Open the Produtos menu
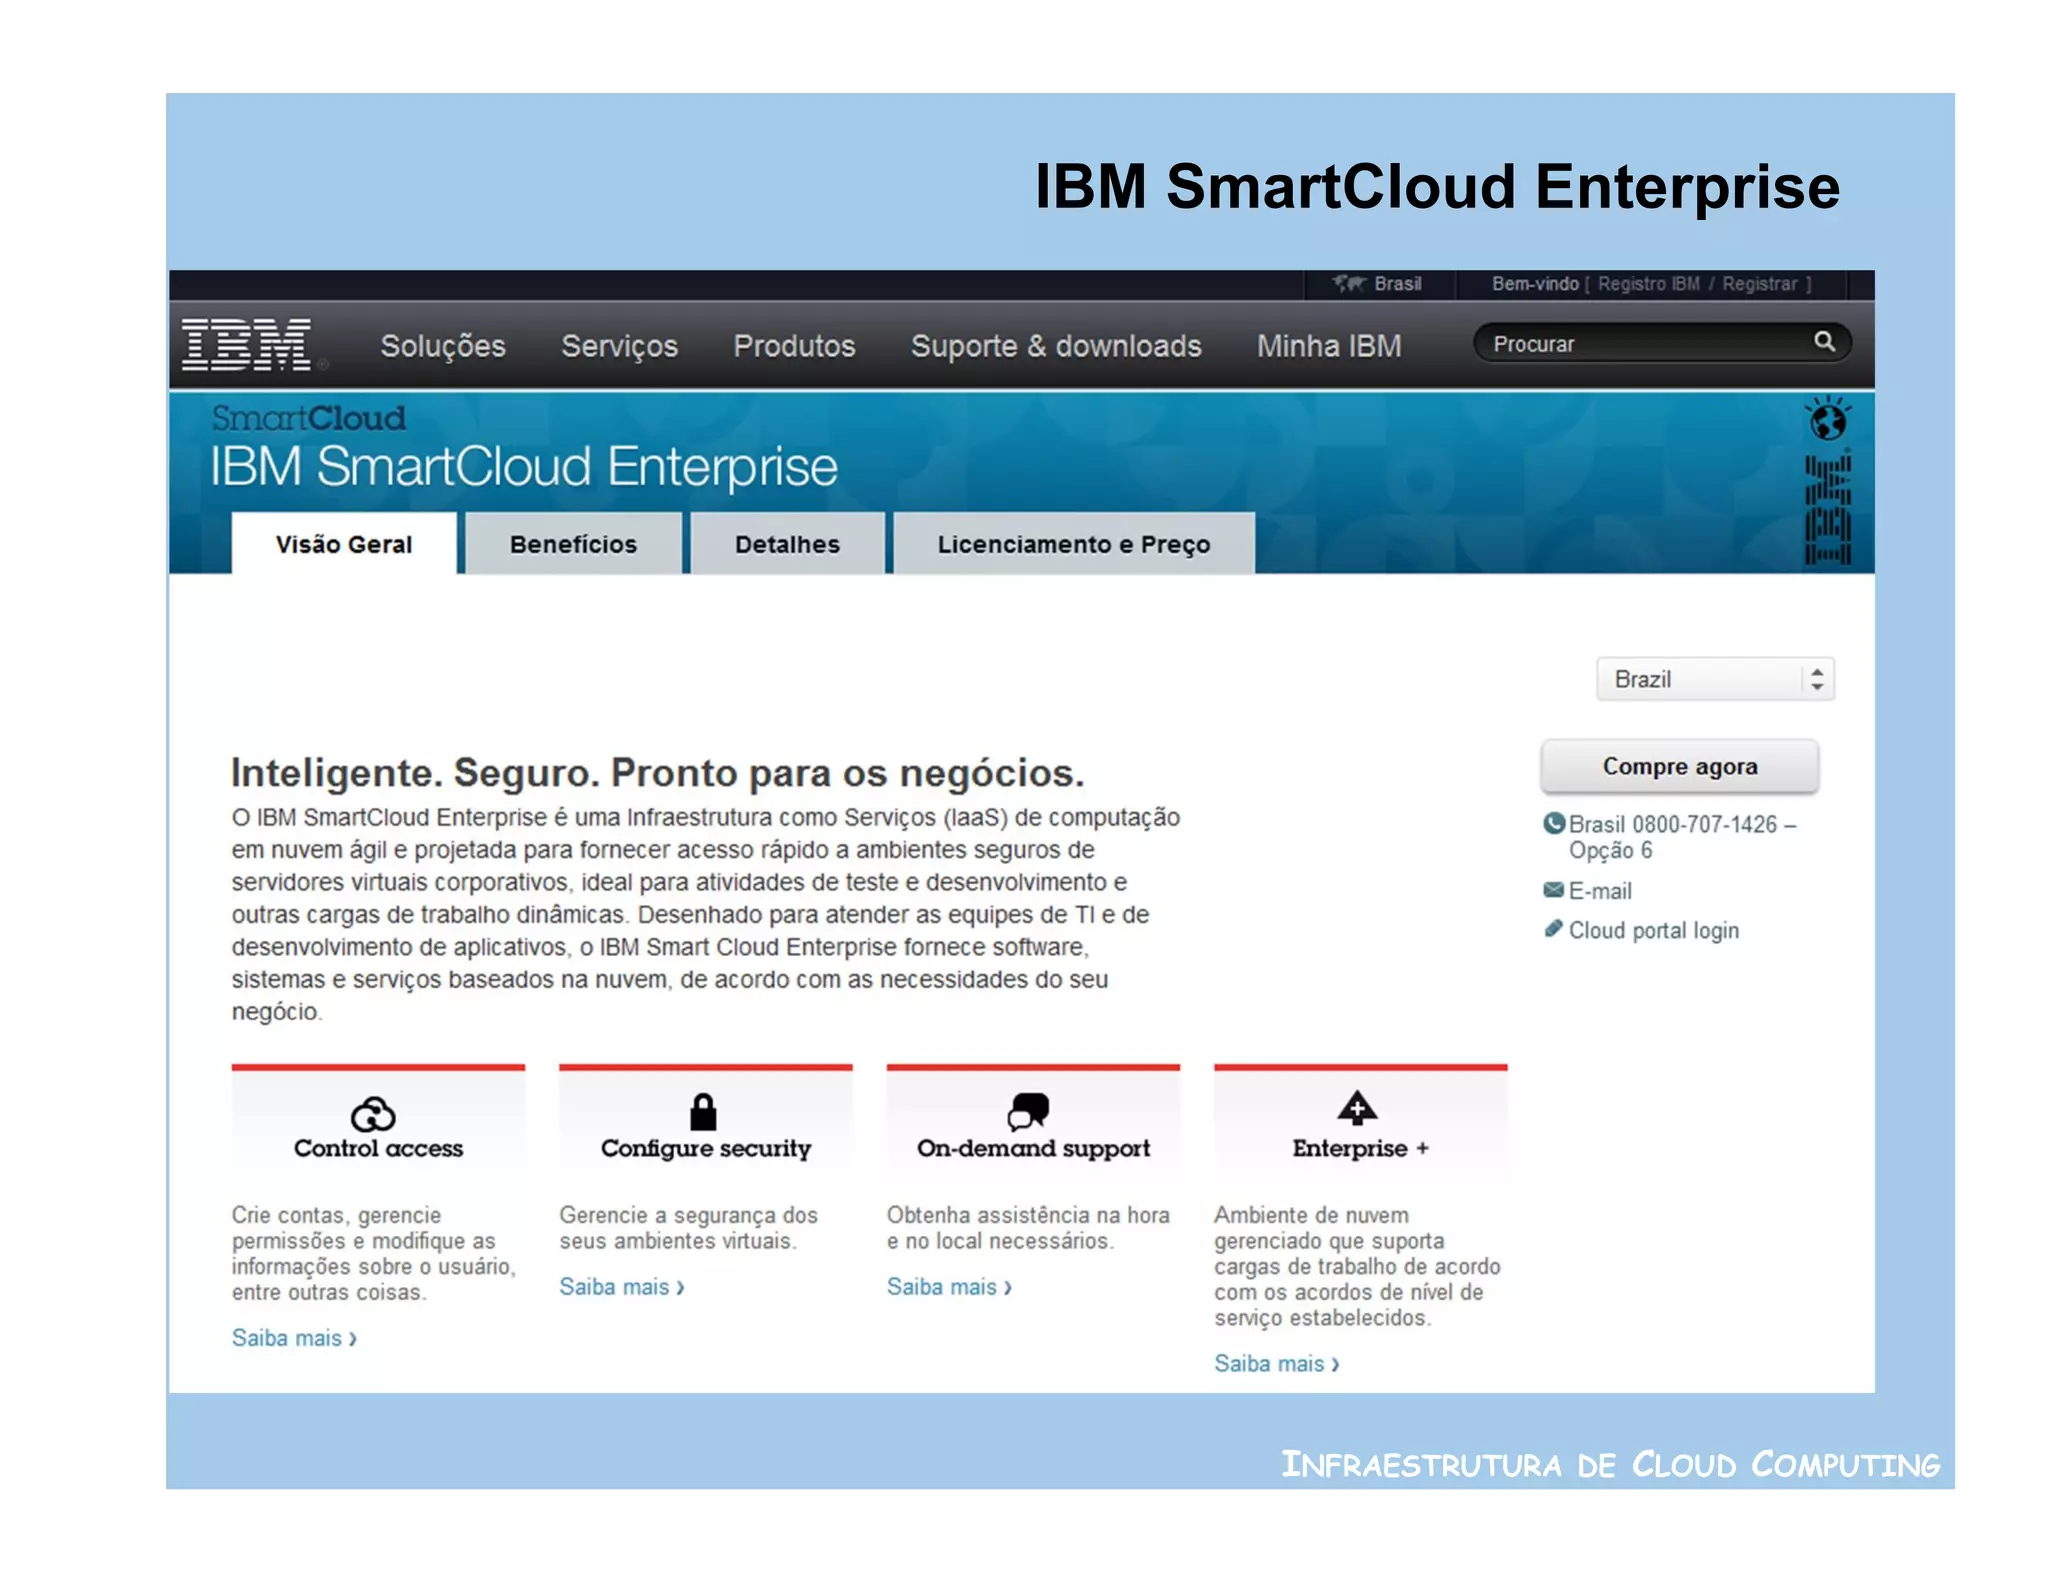The image size is (2048, 1582). pyautogui.click(x=794, y=346)
